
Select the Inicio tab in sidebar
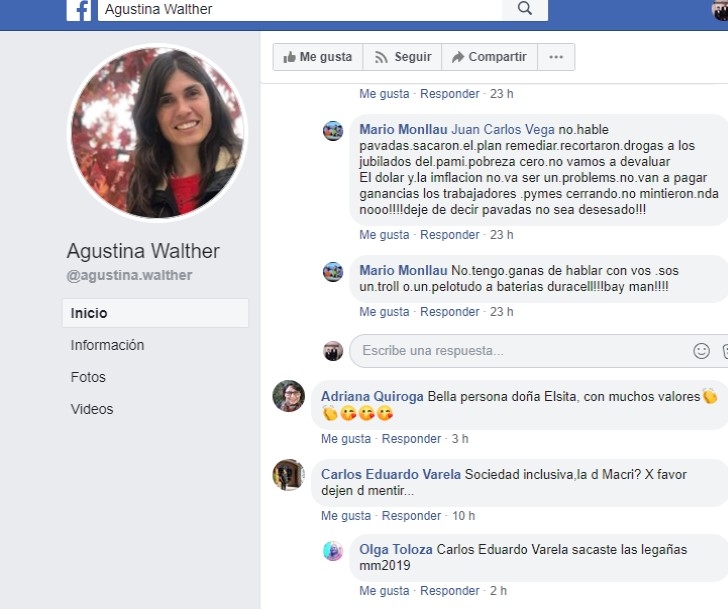pos(155,313)
